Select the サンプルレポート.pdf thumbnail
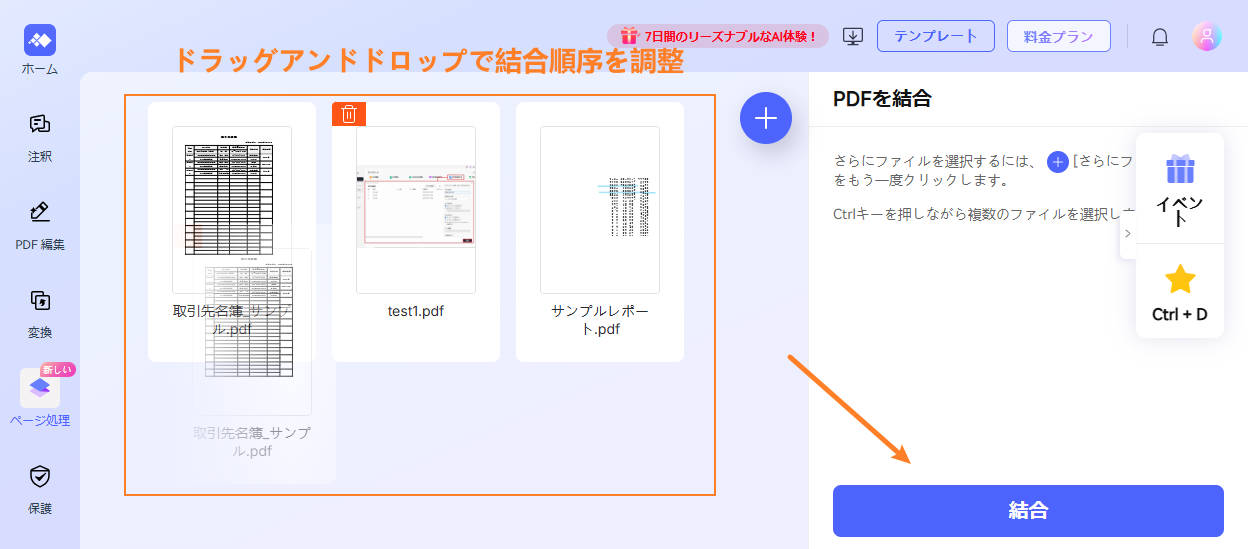The width and height of the screenshot is (1248, 549). click(x=600, y=209)
